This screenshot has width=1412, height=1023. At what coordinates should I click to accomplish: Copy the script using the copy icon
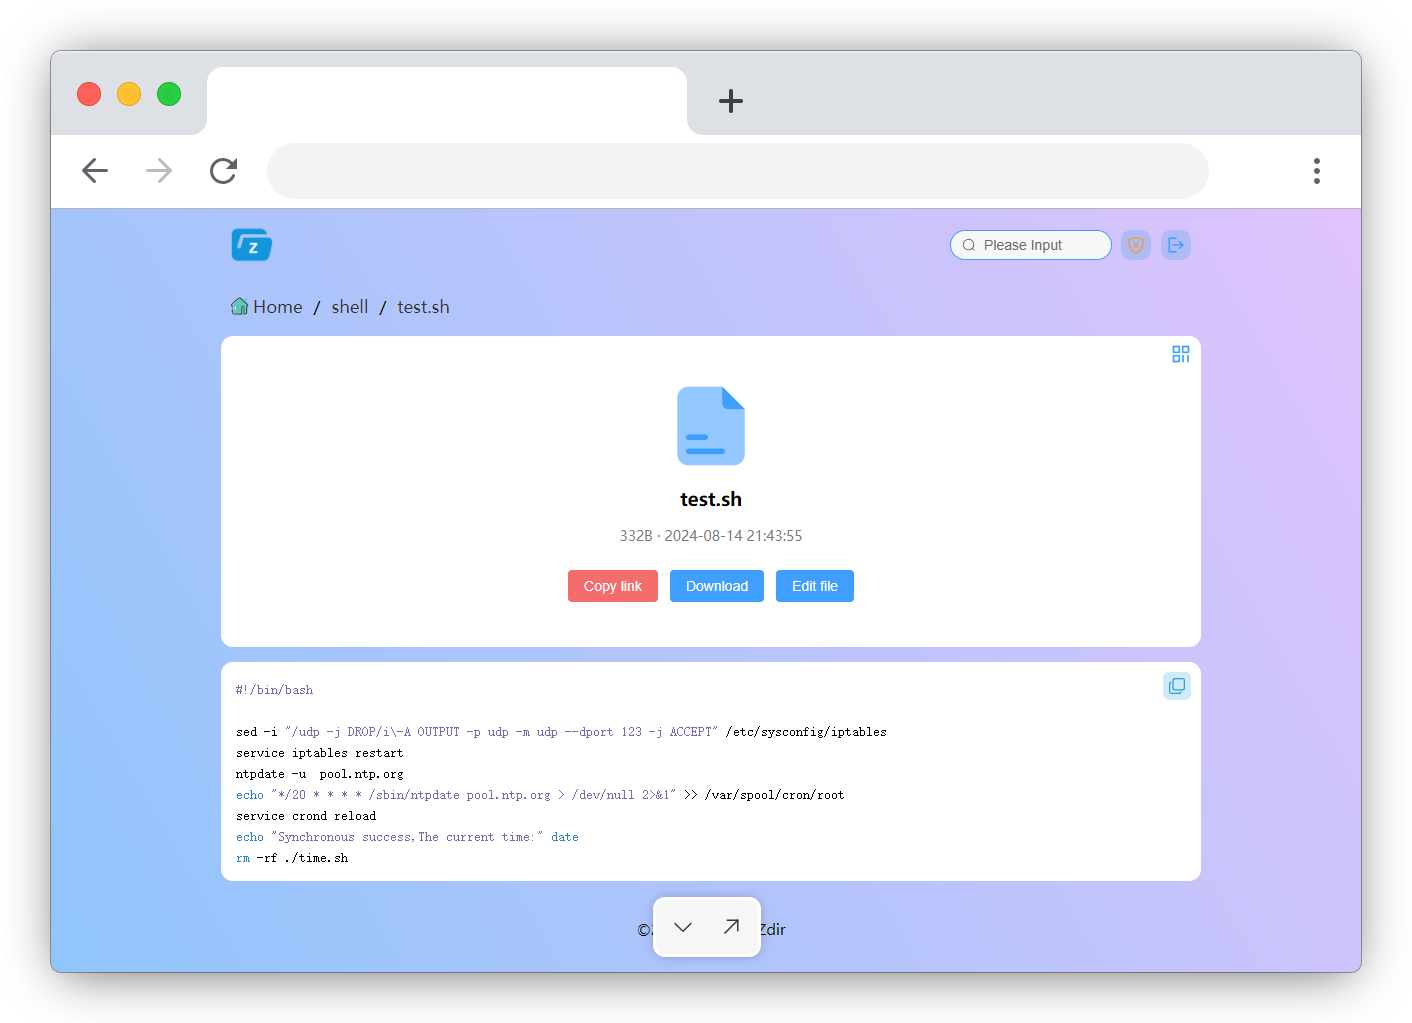pyautogui.click(x=1177, y=685)
